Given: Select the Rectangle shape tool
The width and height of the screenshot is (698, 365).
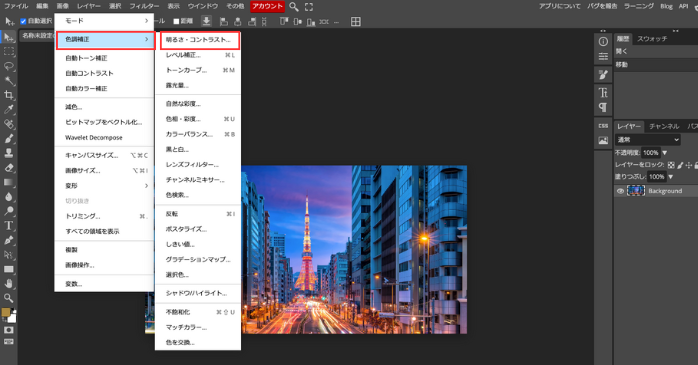Looking at the screenshot, I should (x=8, y=269).
